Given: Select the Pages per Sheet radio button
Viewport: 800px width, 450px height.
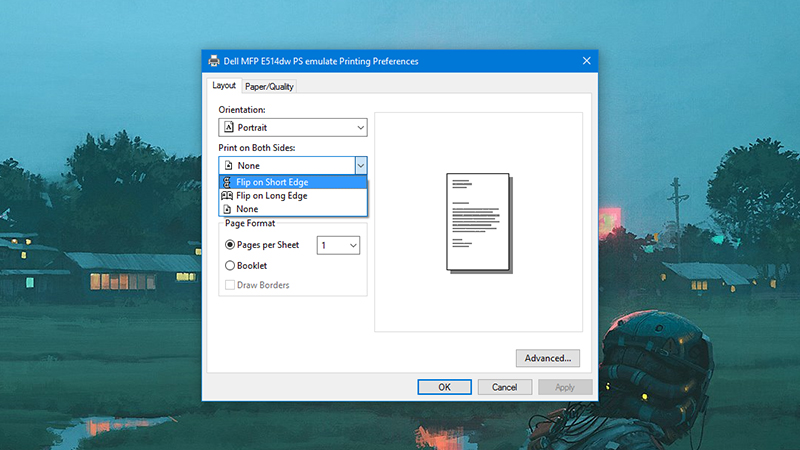Looking at the screenshot, I should (230, 245).
